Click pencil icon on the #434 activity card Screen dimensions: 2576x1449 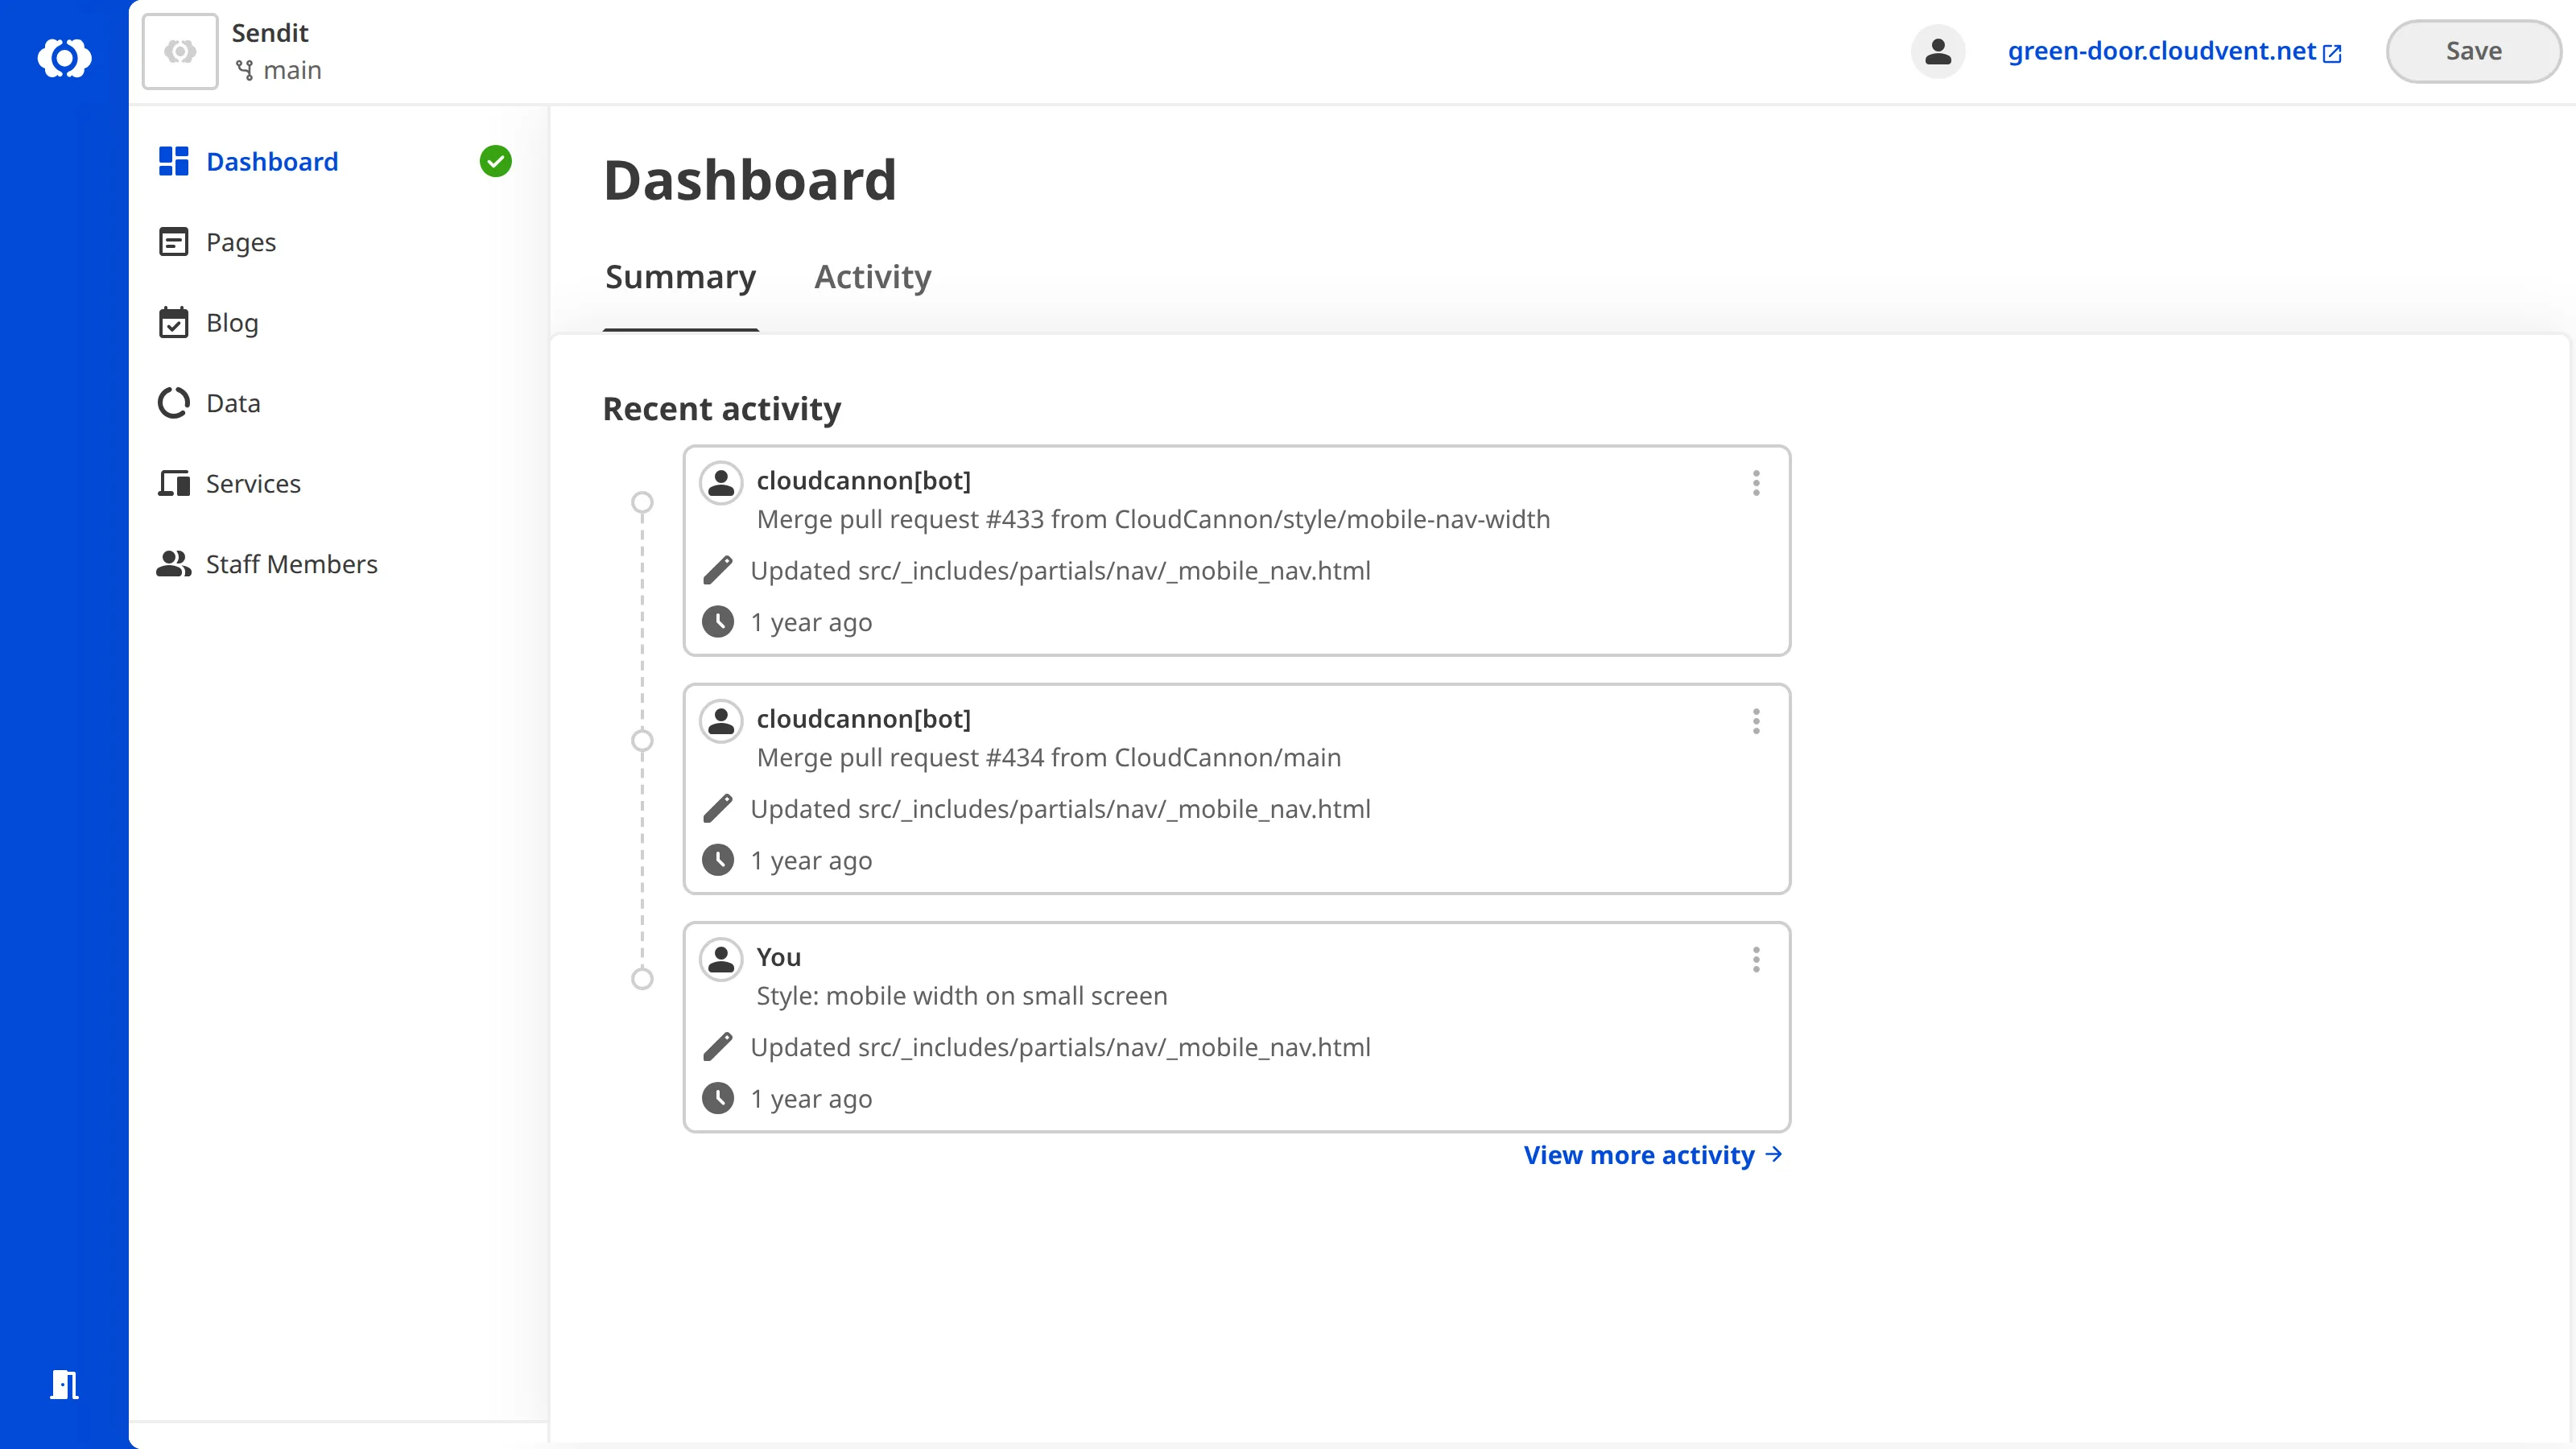click(x=718, y=808)
